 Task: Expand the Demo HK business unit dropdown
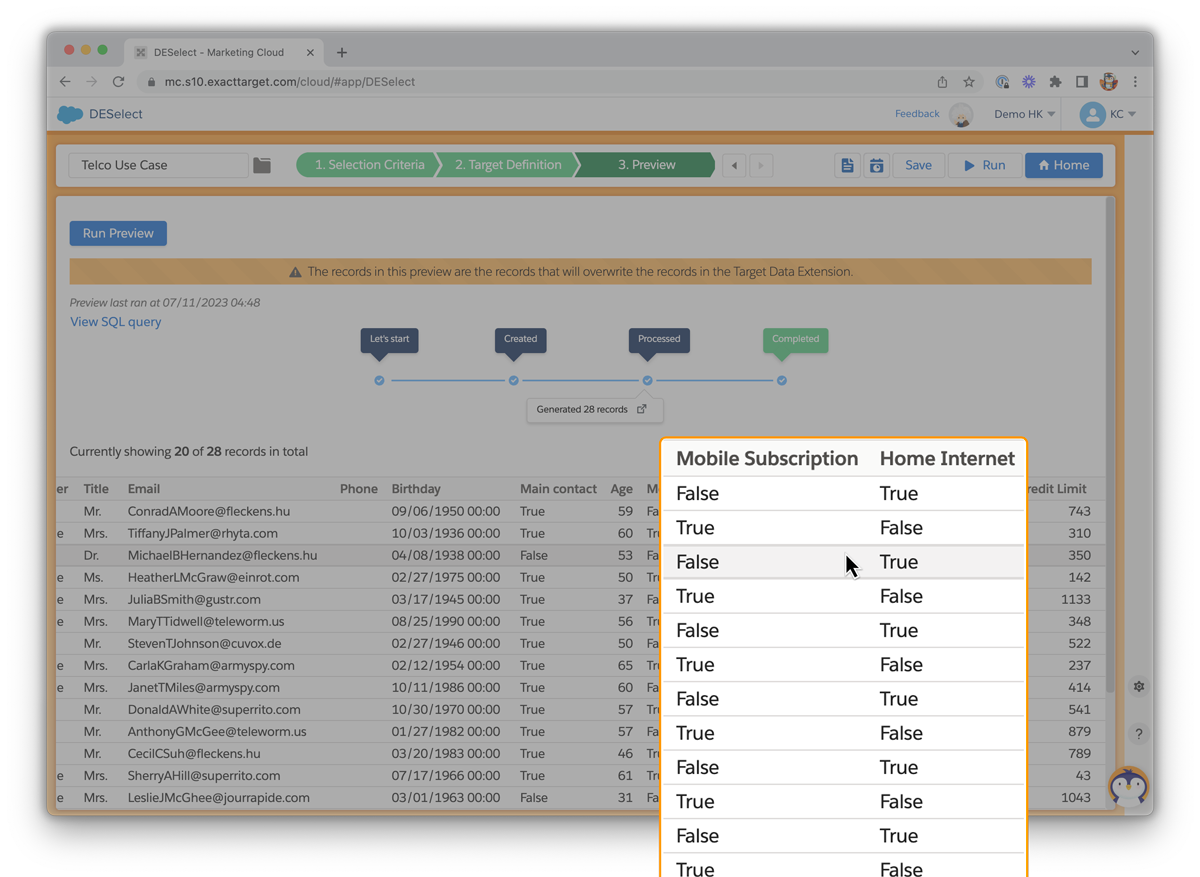(x=1024, y=114)
